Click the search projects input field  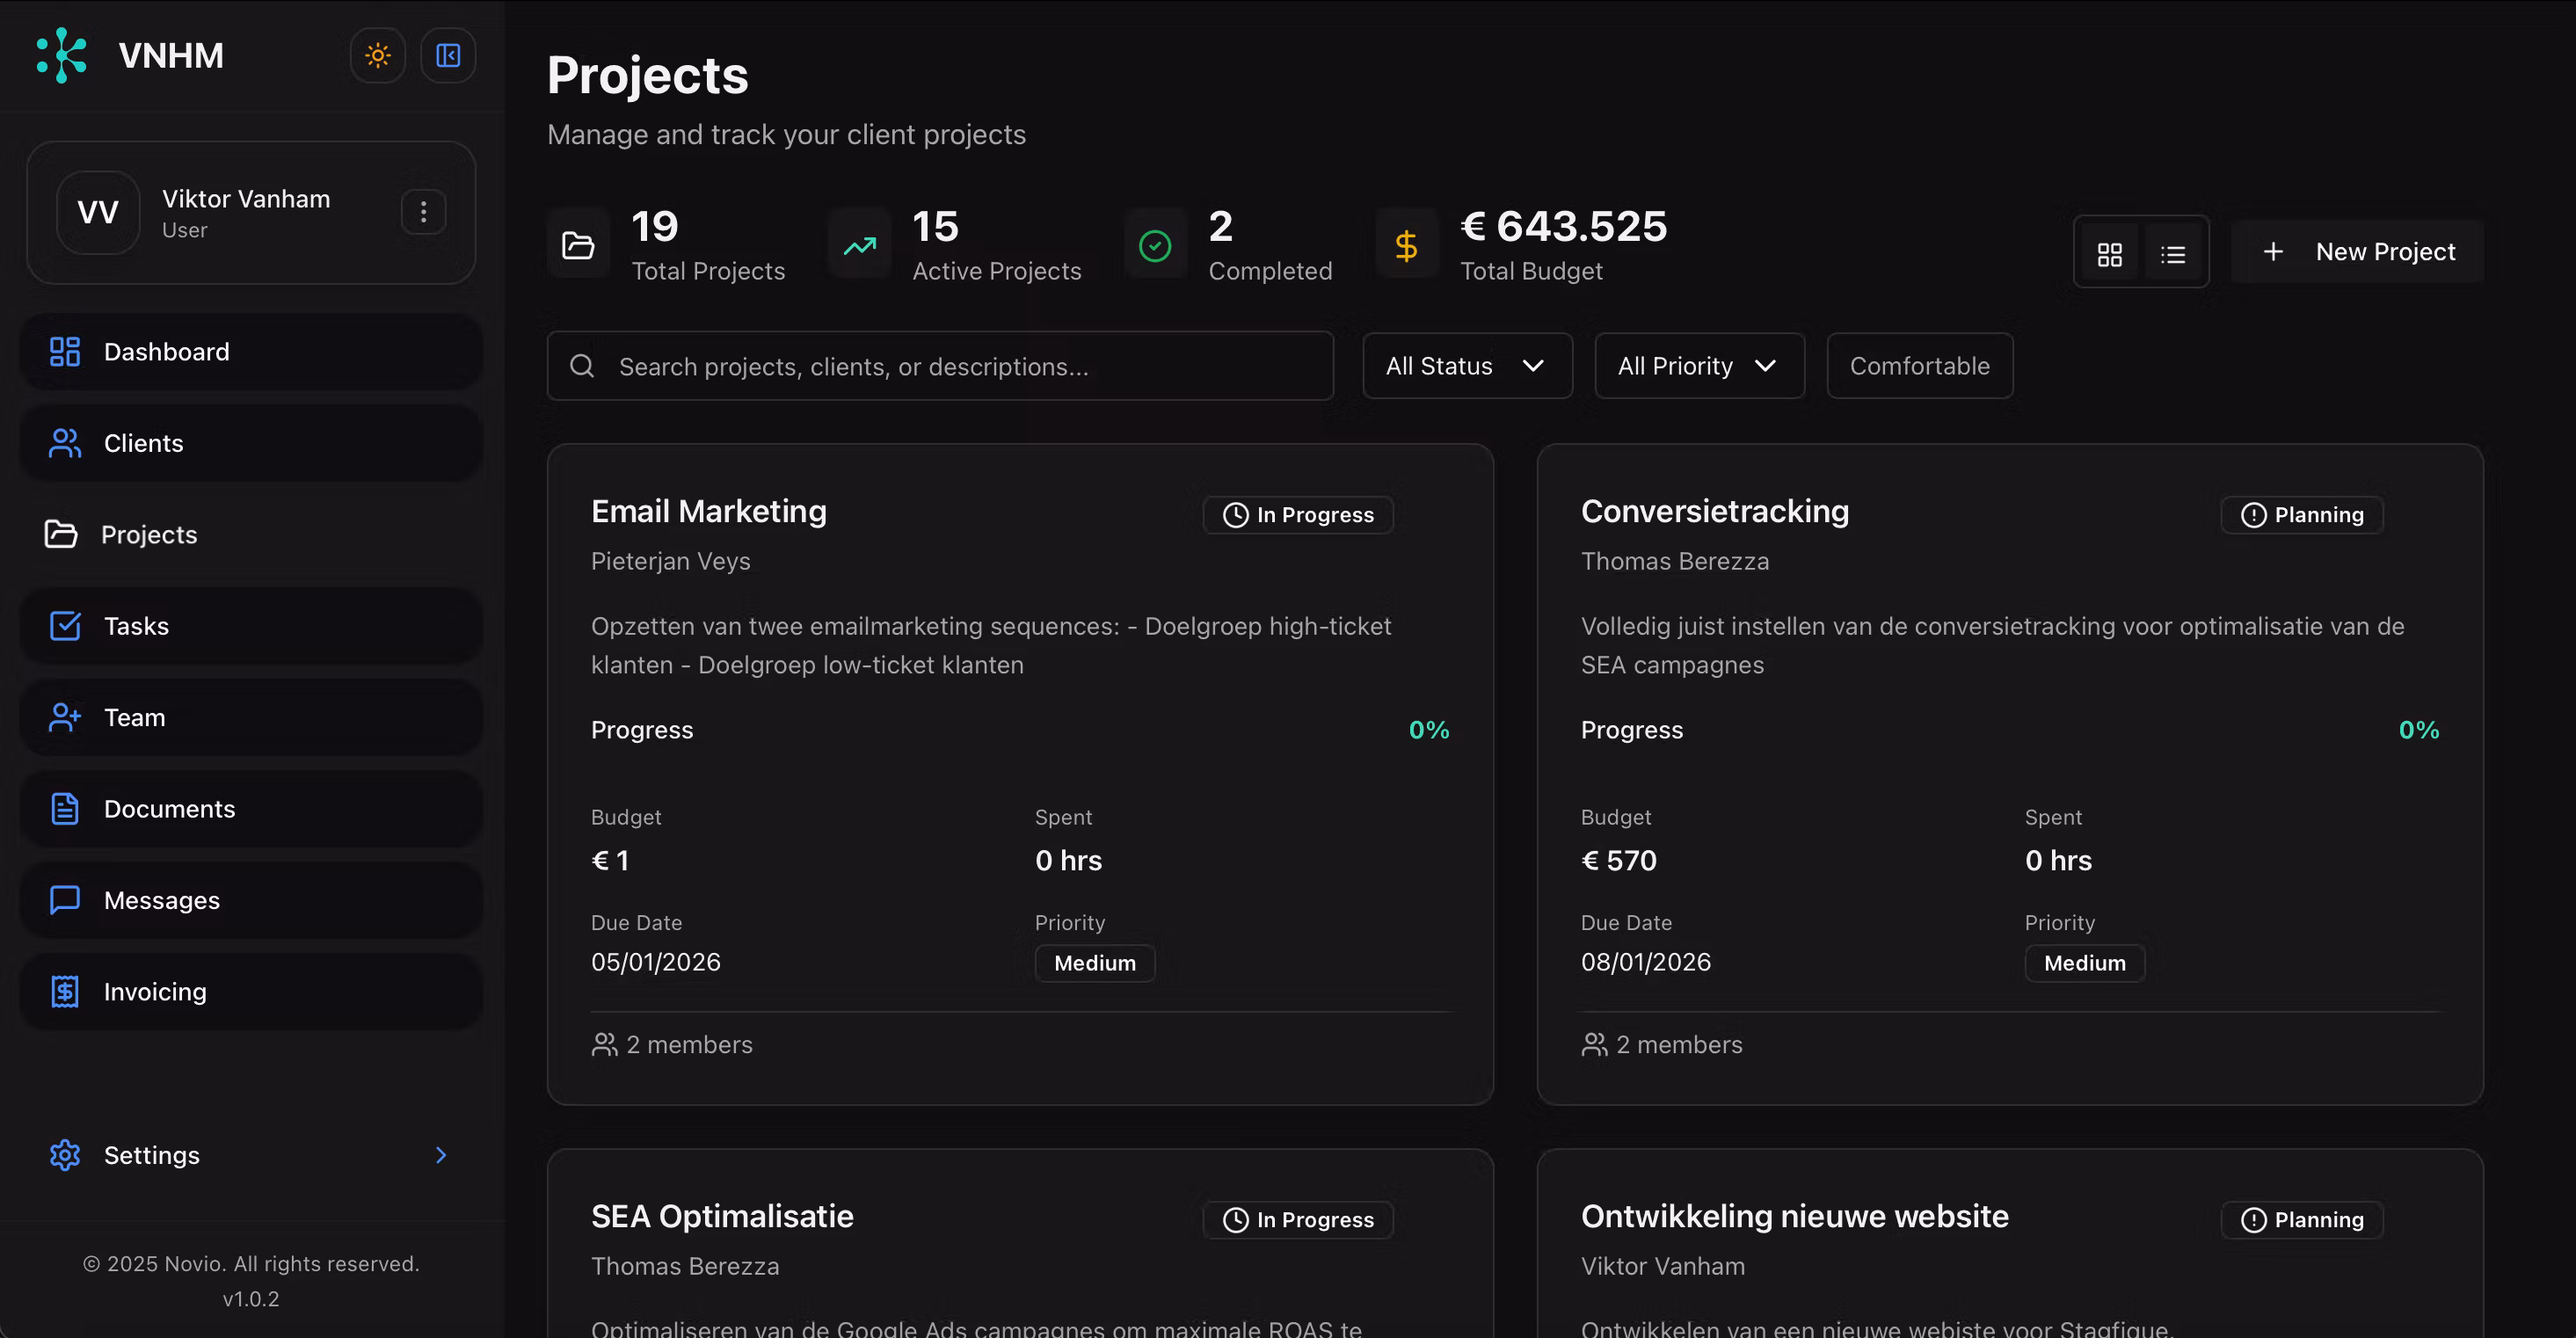click(940, 366)
